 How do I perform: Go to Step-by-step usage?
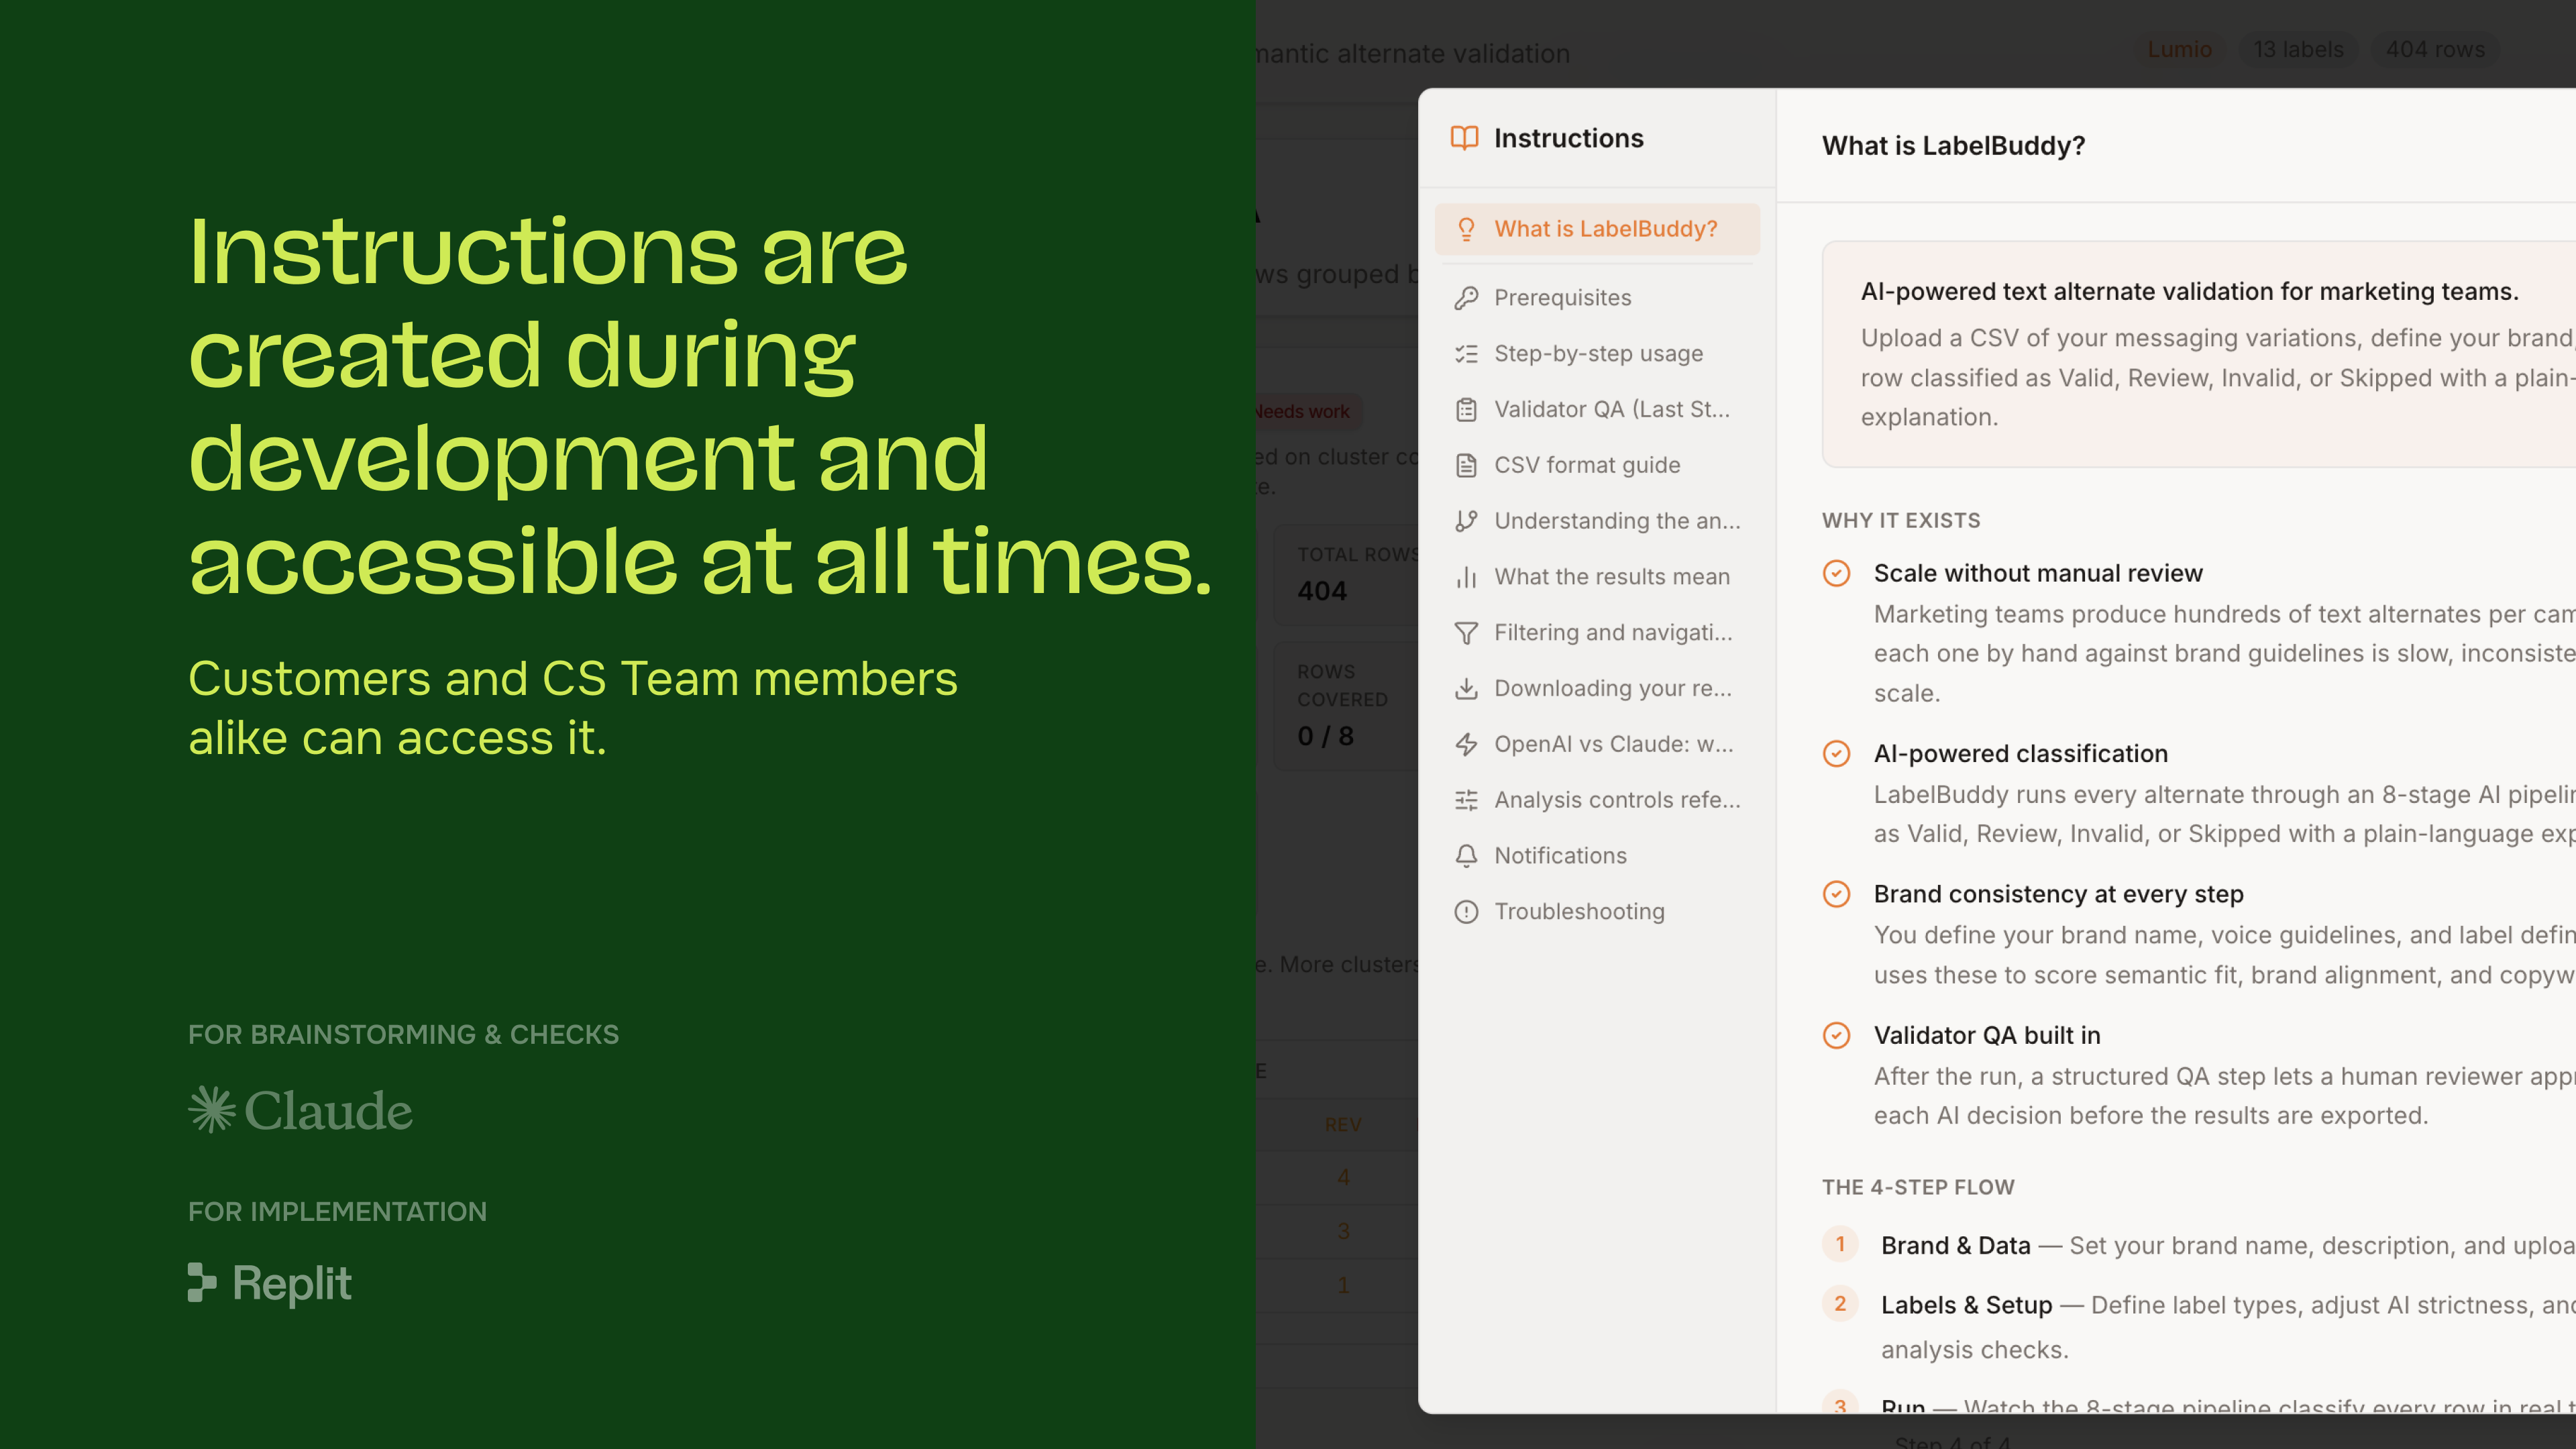1597,354
